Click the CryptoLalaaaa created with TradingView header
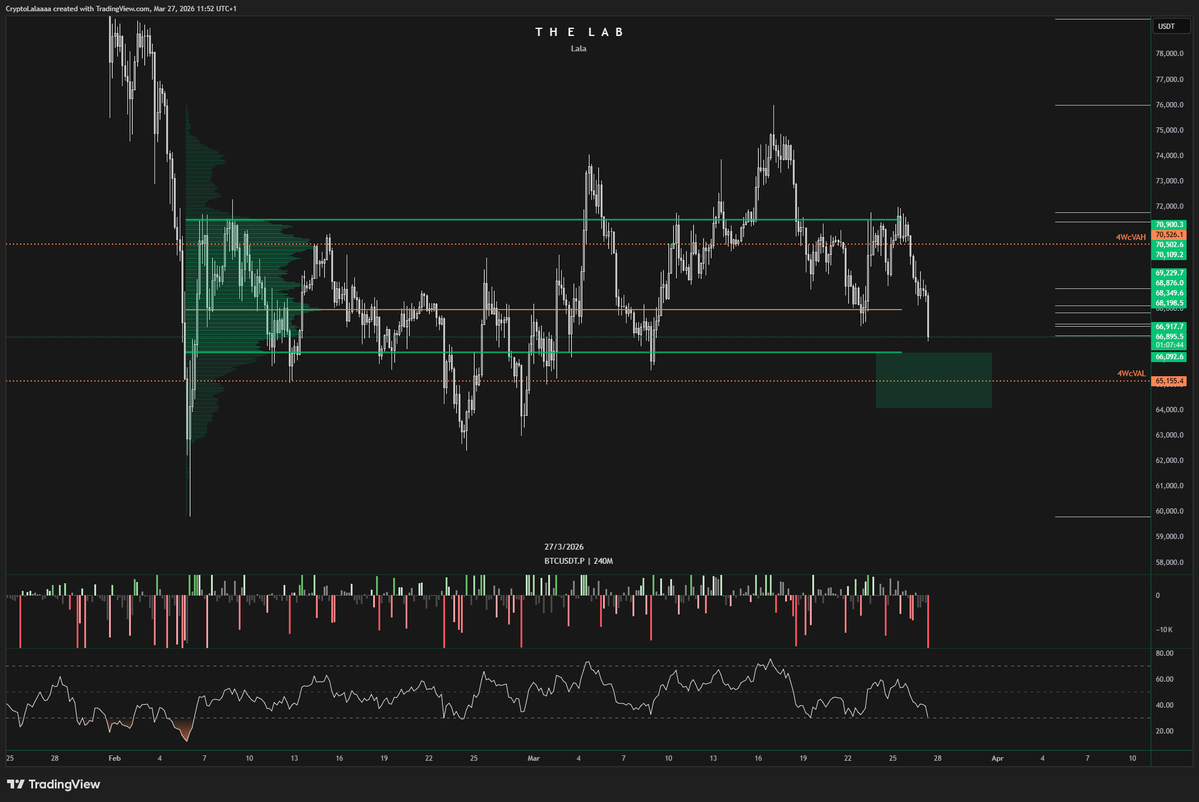 tap(121, 8)
